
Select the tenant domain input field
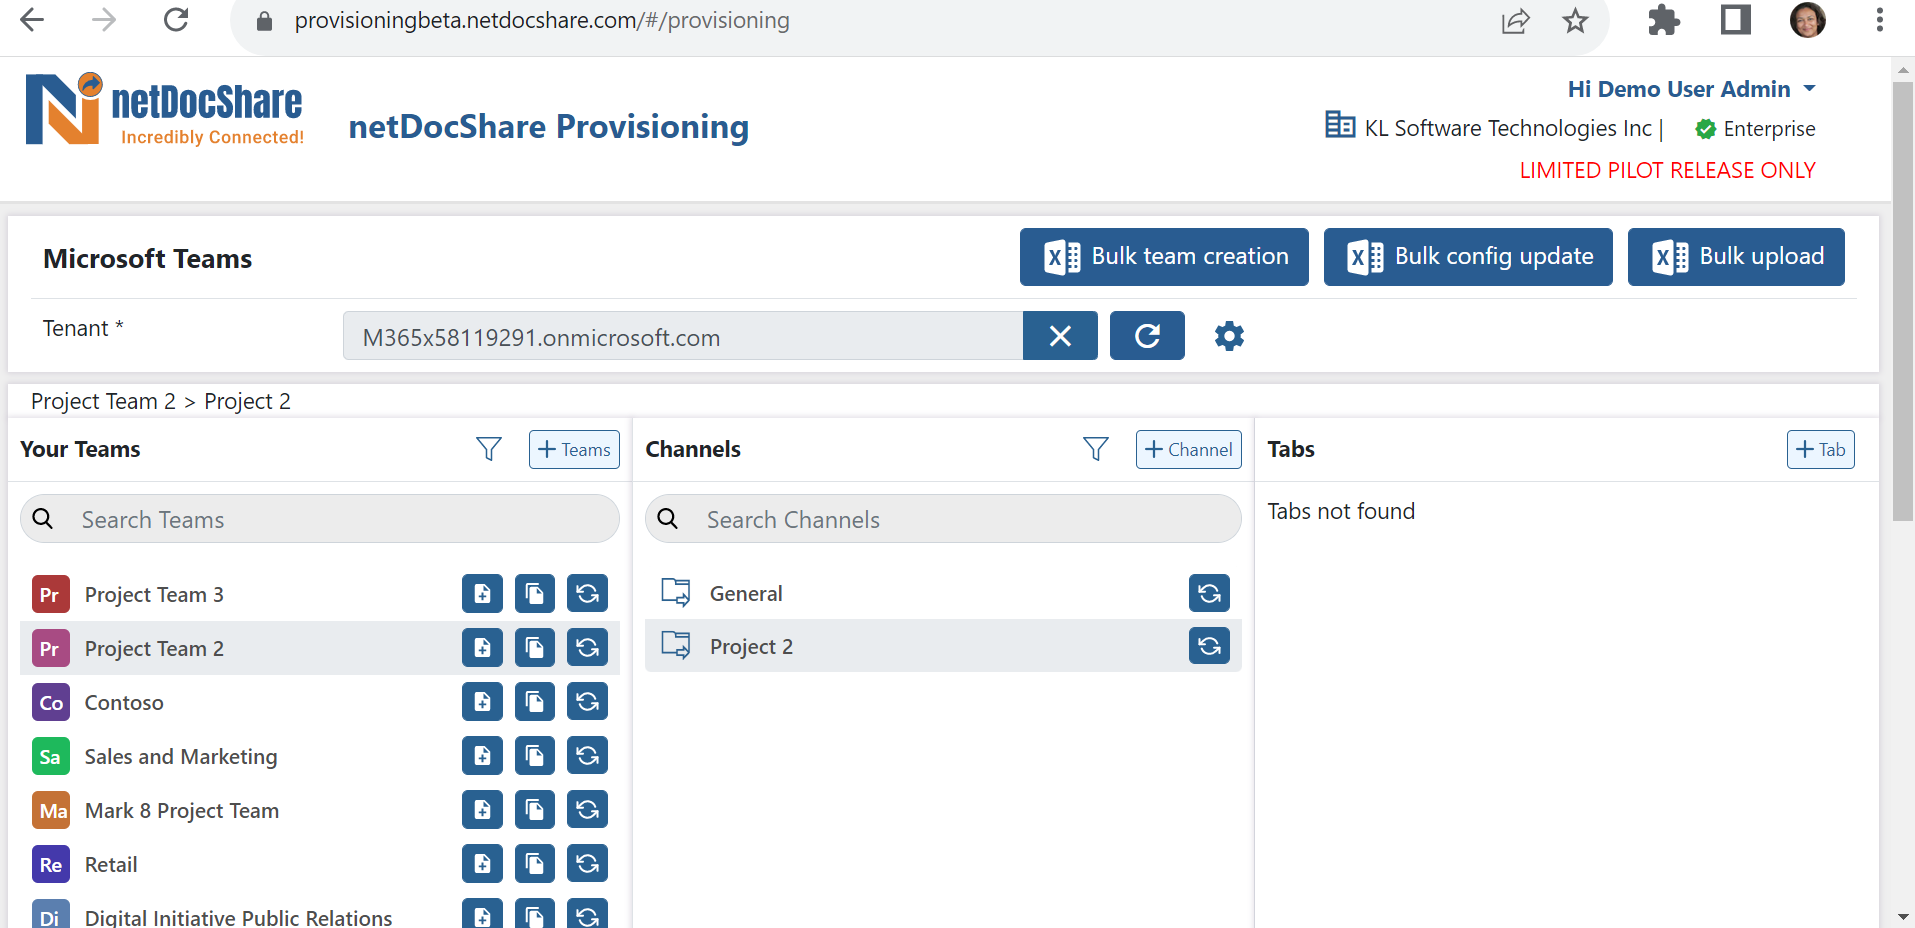tap(683, 336)
